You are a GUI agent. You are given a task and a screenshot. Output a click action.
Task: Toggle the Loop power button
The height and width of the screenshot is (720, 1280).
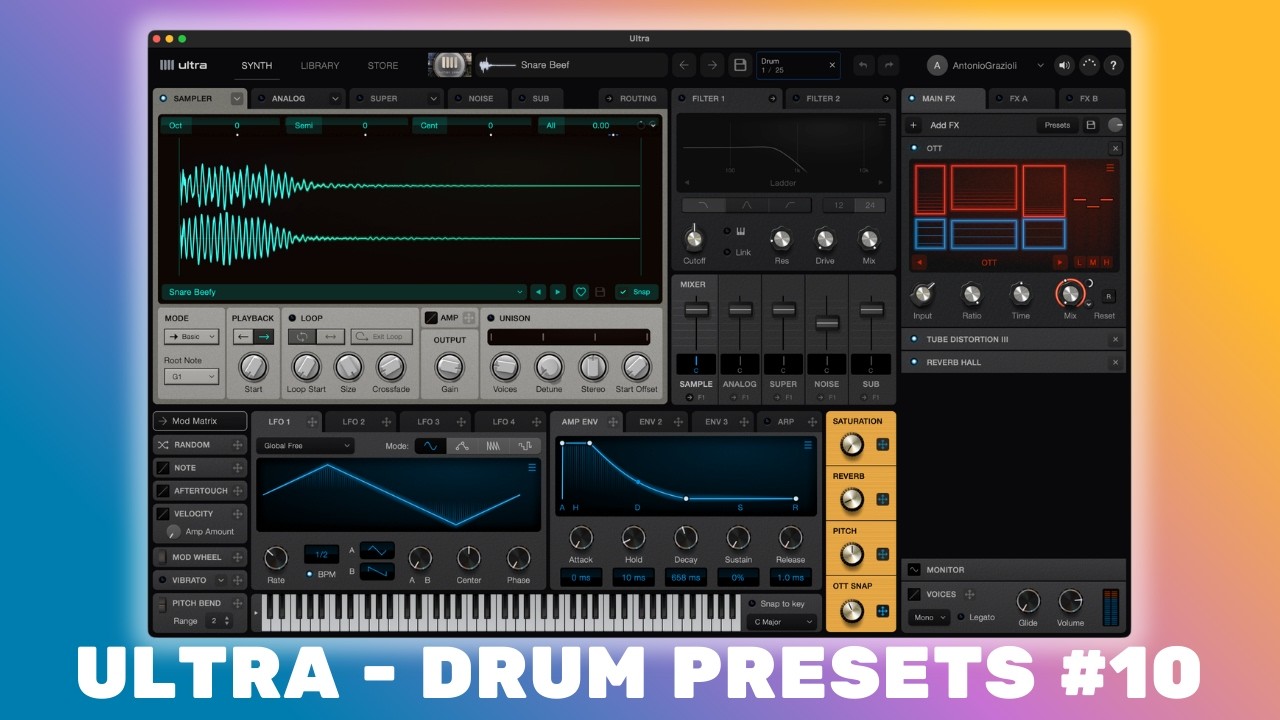[x=293, y=318]
